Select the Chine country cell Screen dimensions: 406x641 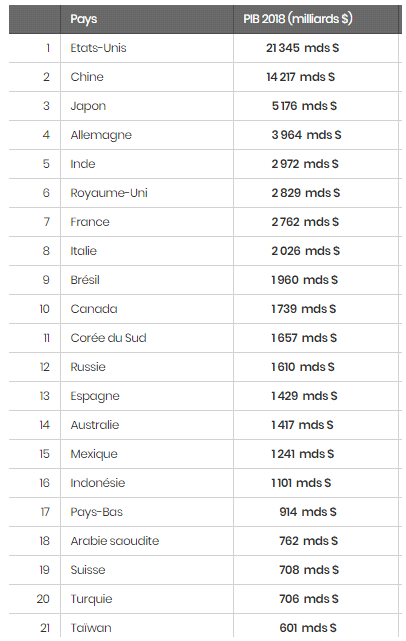coord(87,77)
